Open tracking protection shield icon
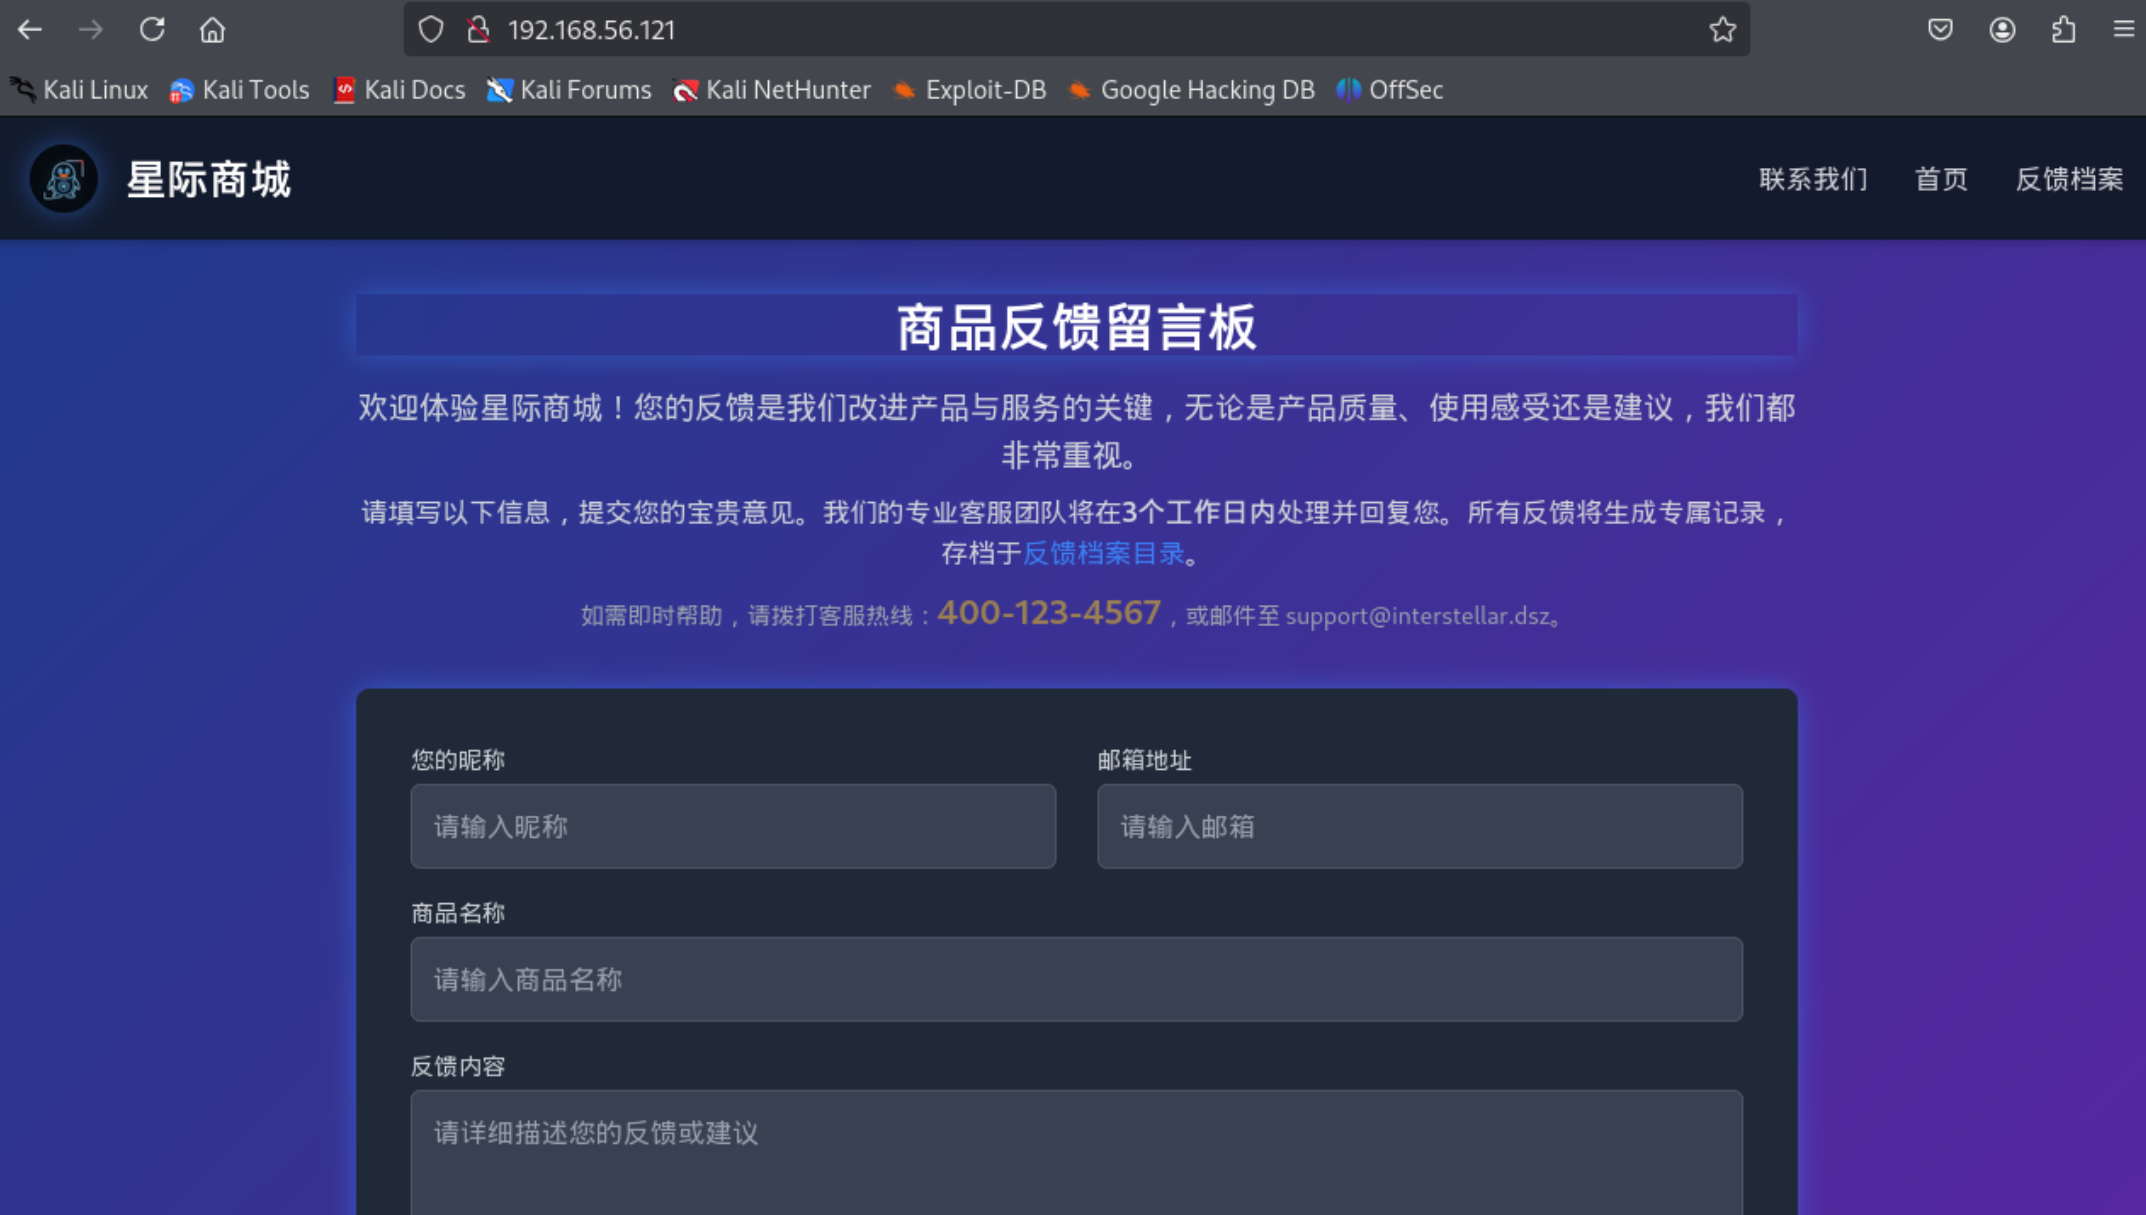Screen dimensions: 2146x1215 pos(431,30)
